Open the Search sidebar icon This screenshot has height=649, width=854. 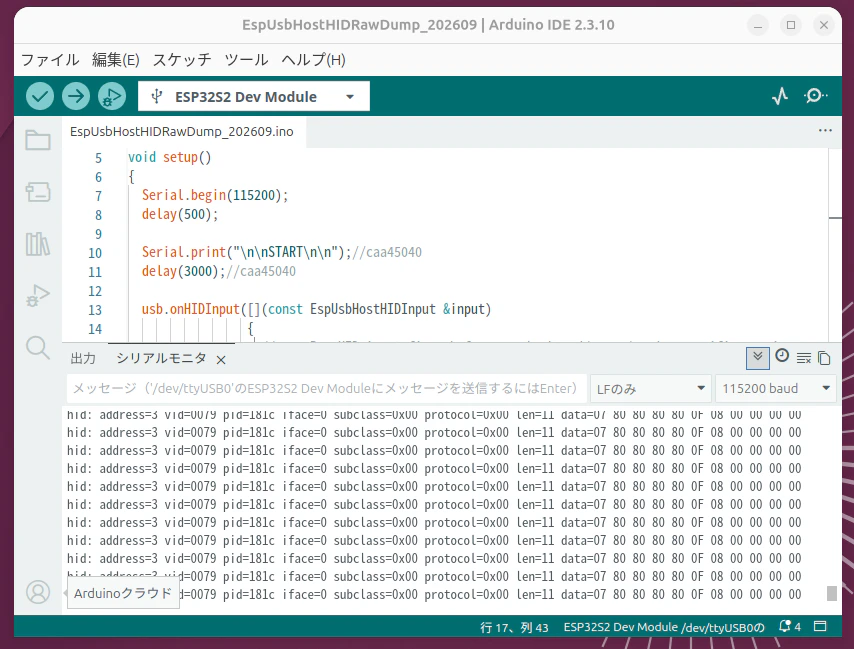coord(38,347)
